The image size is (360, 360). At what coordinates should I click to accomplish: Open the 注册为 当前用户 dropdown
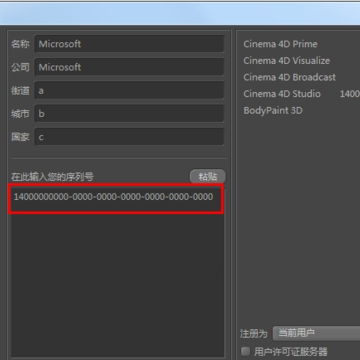(316, 333)
